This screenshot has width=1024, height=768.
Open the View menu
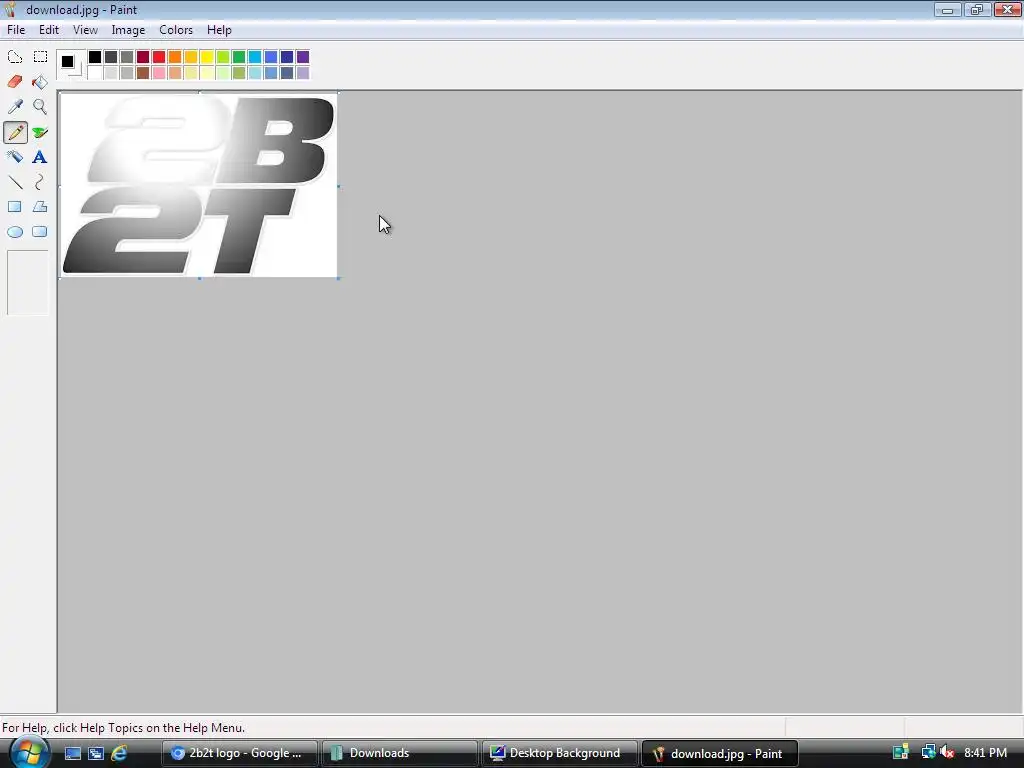point(85,30)
